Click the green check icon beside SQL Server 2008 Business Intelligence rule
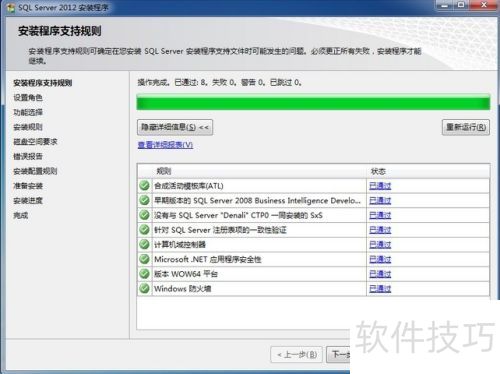Image resolution: width=500 pixels, height=374 pixels. [x=144, y=200]
